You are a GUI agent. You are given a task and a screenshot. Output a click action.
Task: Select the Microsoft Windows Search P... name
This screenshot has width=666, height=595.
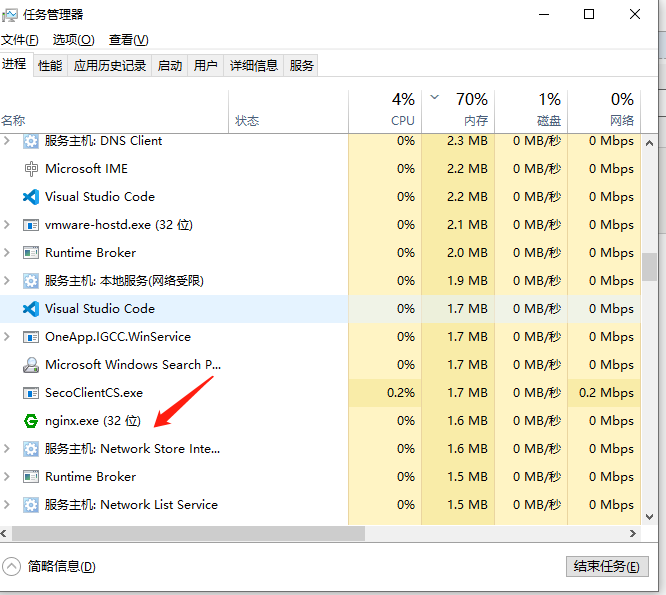133,365
